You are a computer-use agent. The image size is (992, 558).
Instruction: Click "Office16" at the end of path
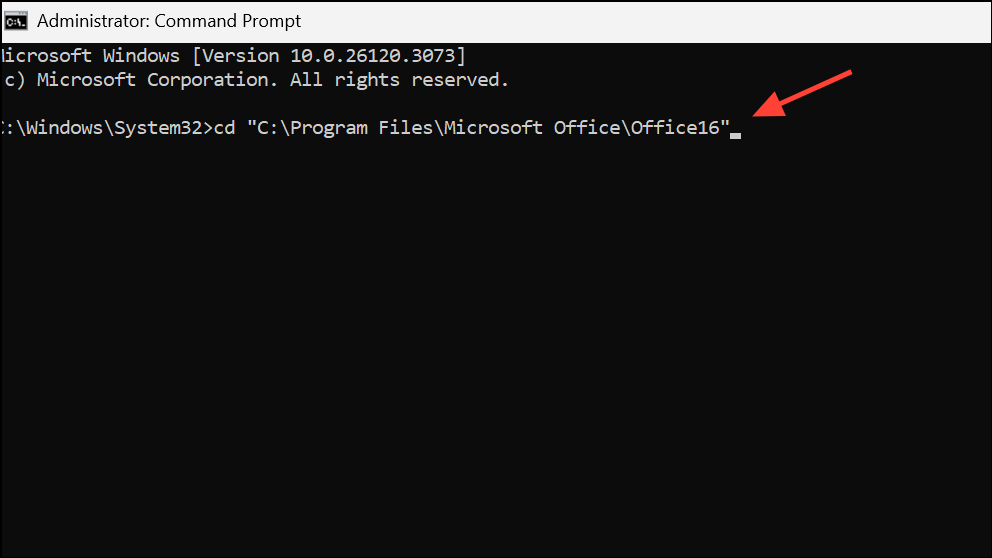click(677, 128)
